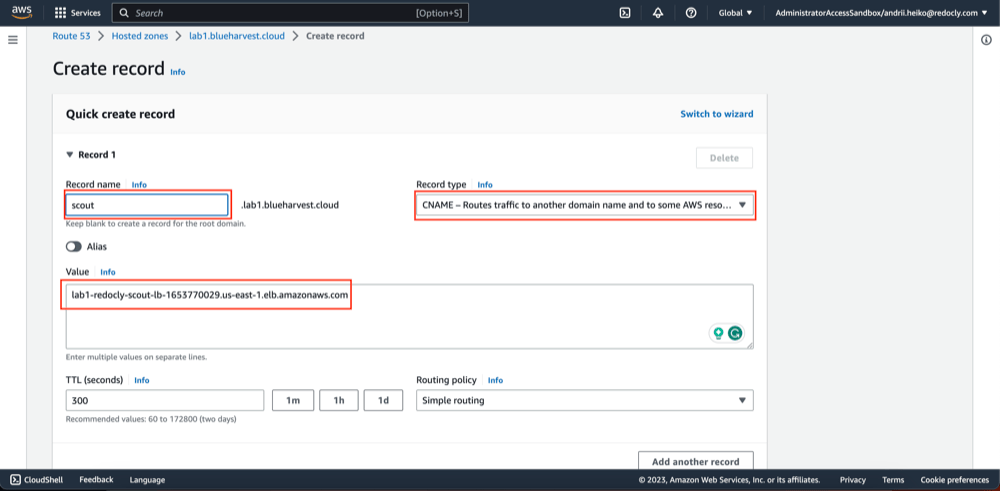
Task: Click Info link next to Record type
Action: (485, 184)
